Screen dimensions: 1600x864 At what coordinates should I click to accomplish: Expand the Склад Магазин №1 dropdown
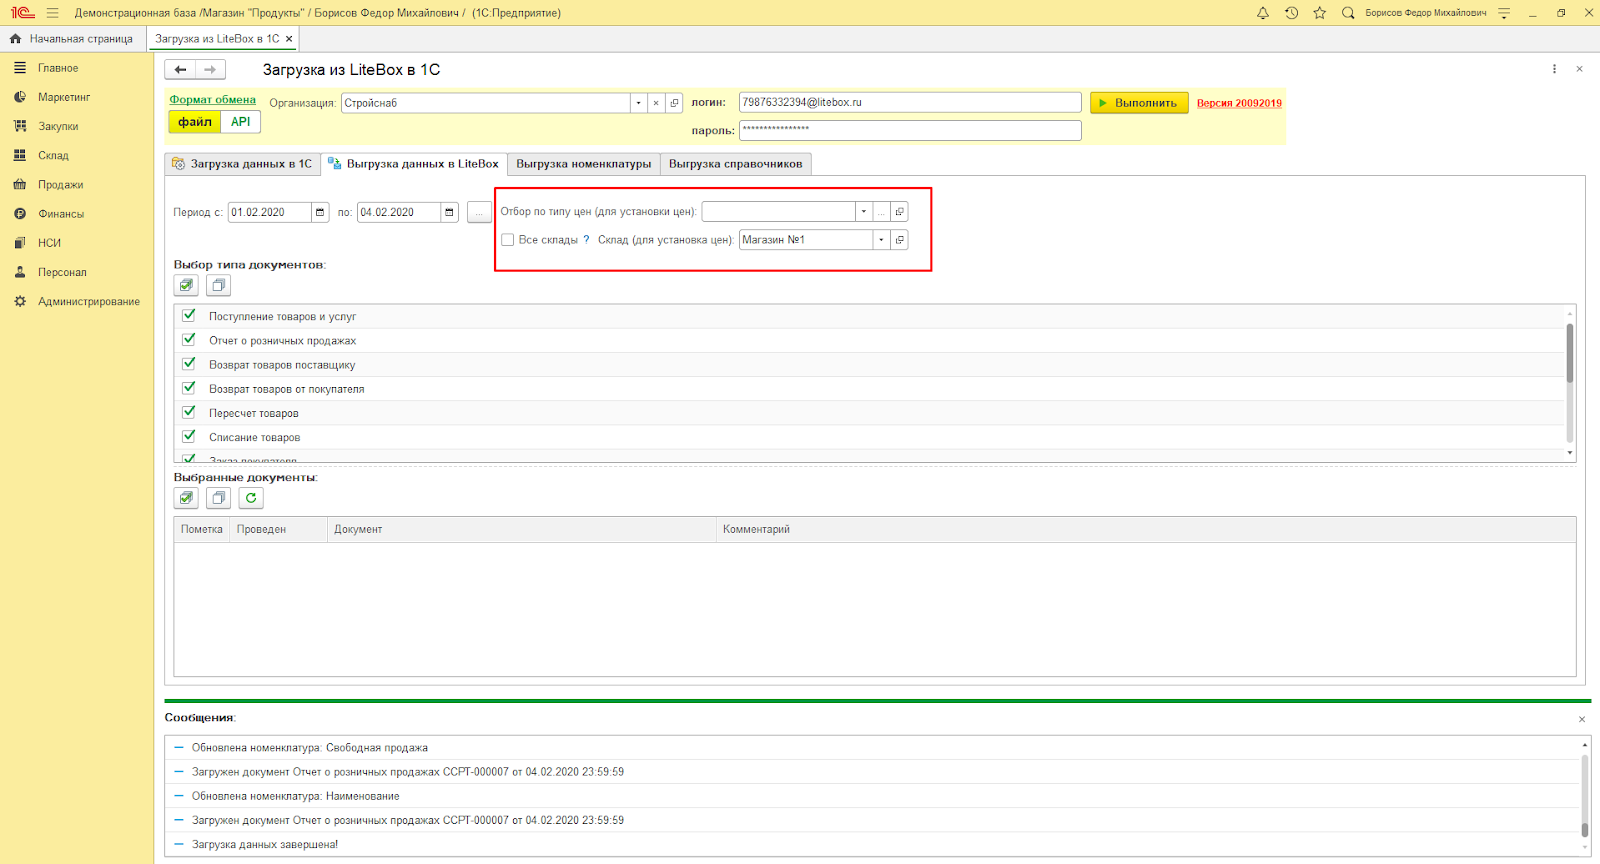coord(881,240)
